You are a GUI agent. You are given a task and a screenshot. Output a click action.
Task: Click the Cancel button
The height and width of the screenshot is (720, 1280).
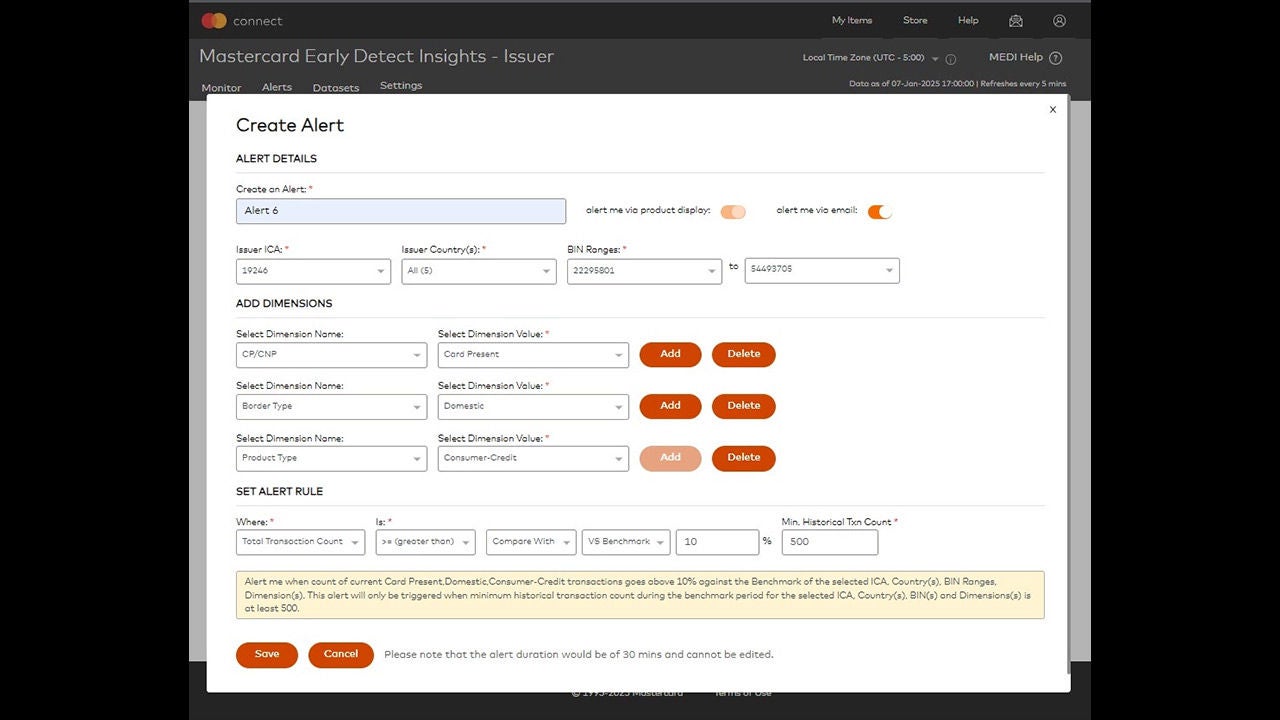pos(340,654)
